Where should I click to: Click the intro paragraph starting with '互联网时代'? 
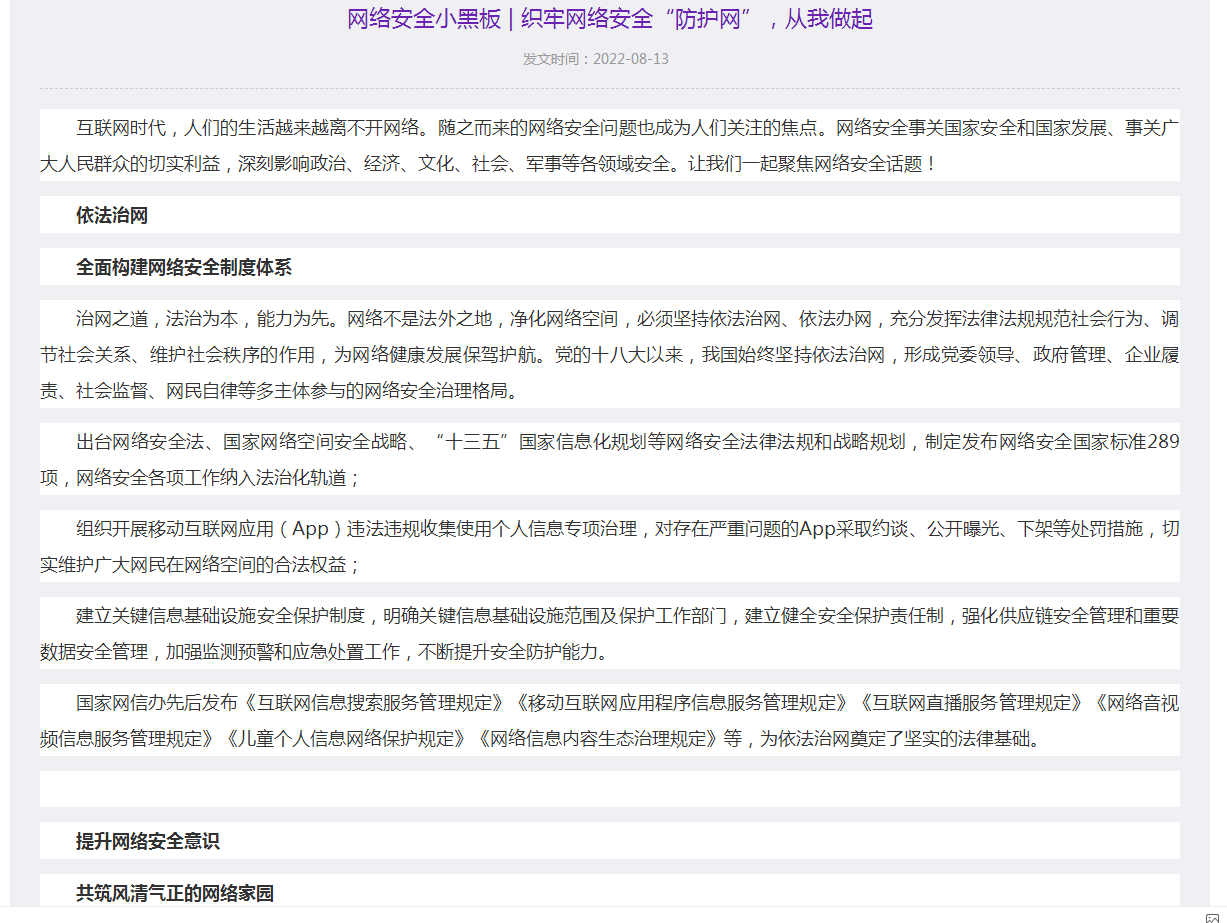pyautogui.click(x=609, y=145)
